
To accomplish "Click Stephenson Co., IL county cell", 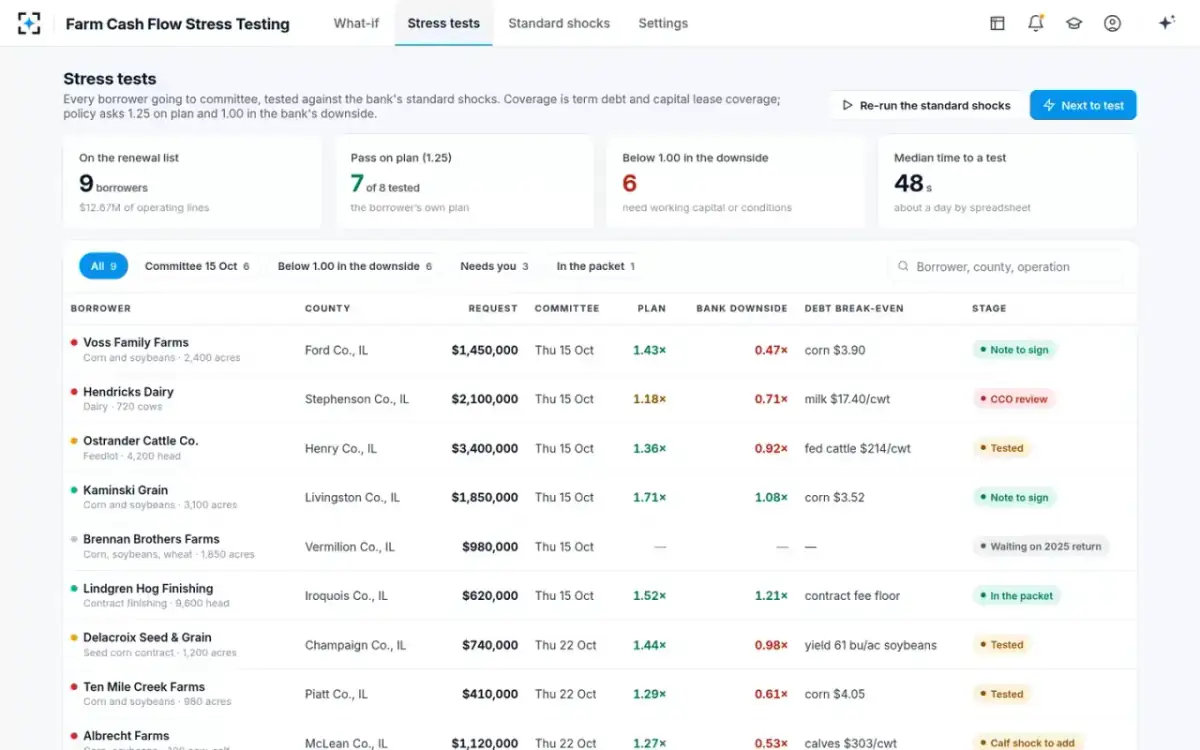I will tap(357, 399).
